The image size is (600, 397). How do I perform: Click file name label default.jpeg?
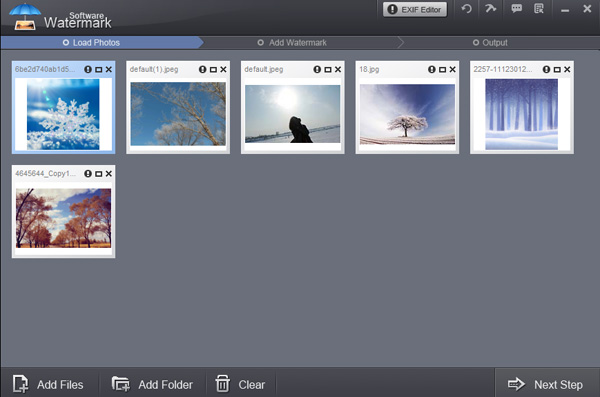264,69
